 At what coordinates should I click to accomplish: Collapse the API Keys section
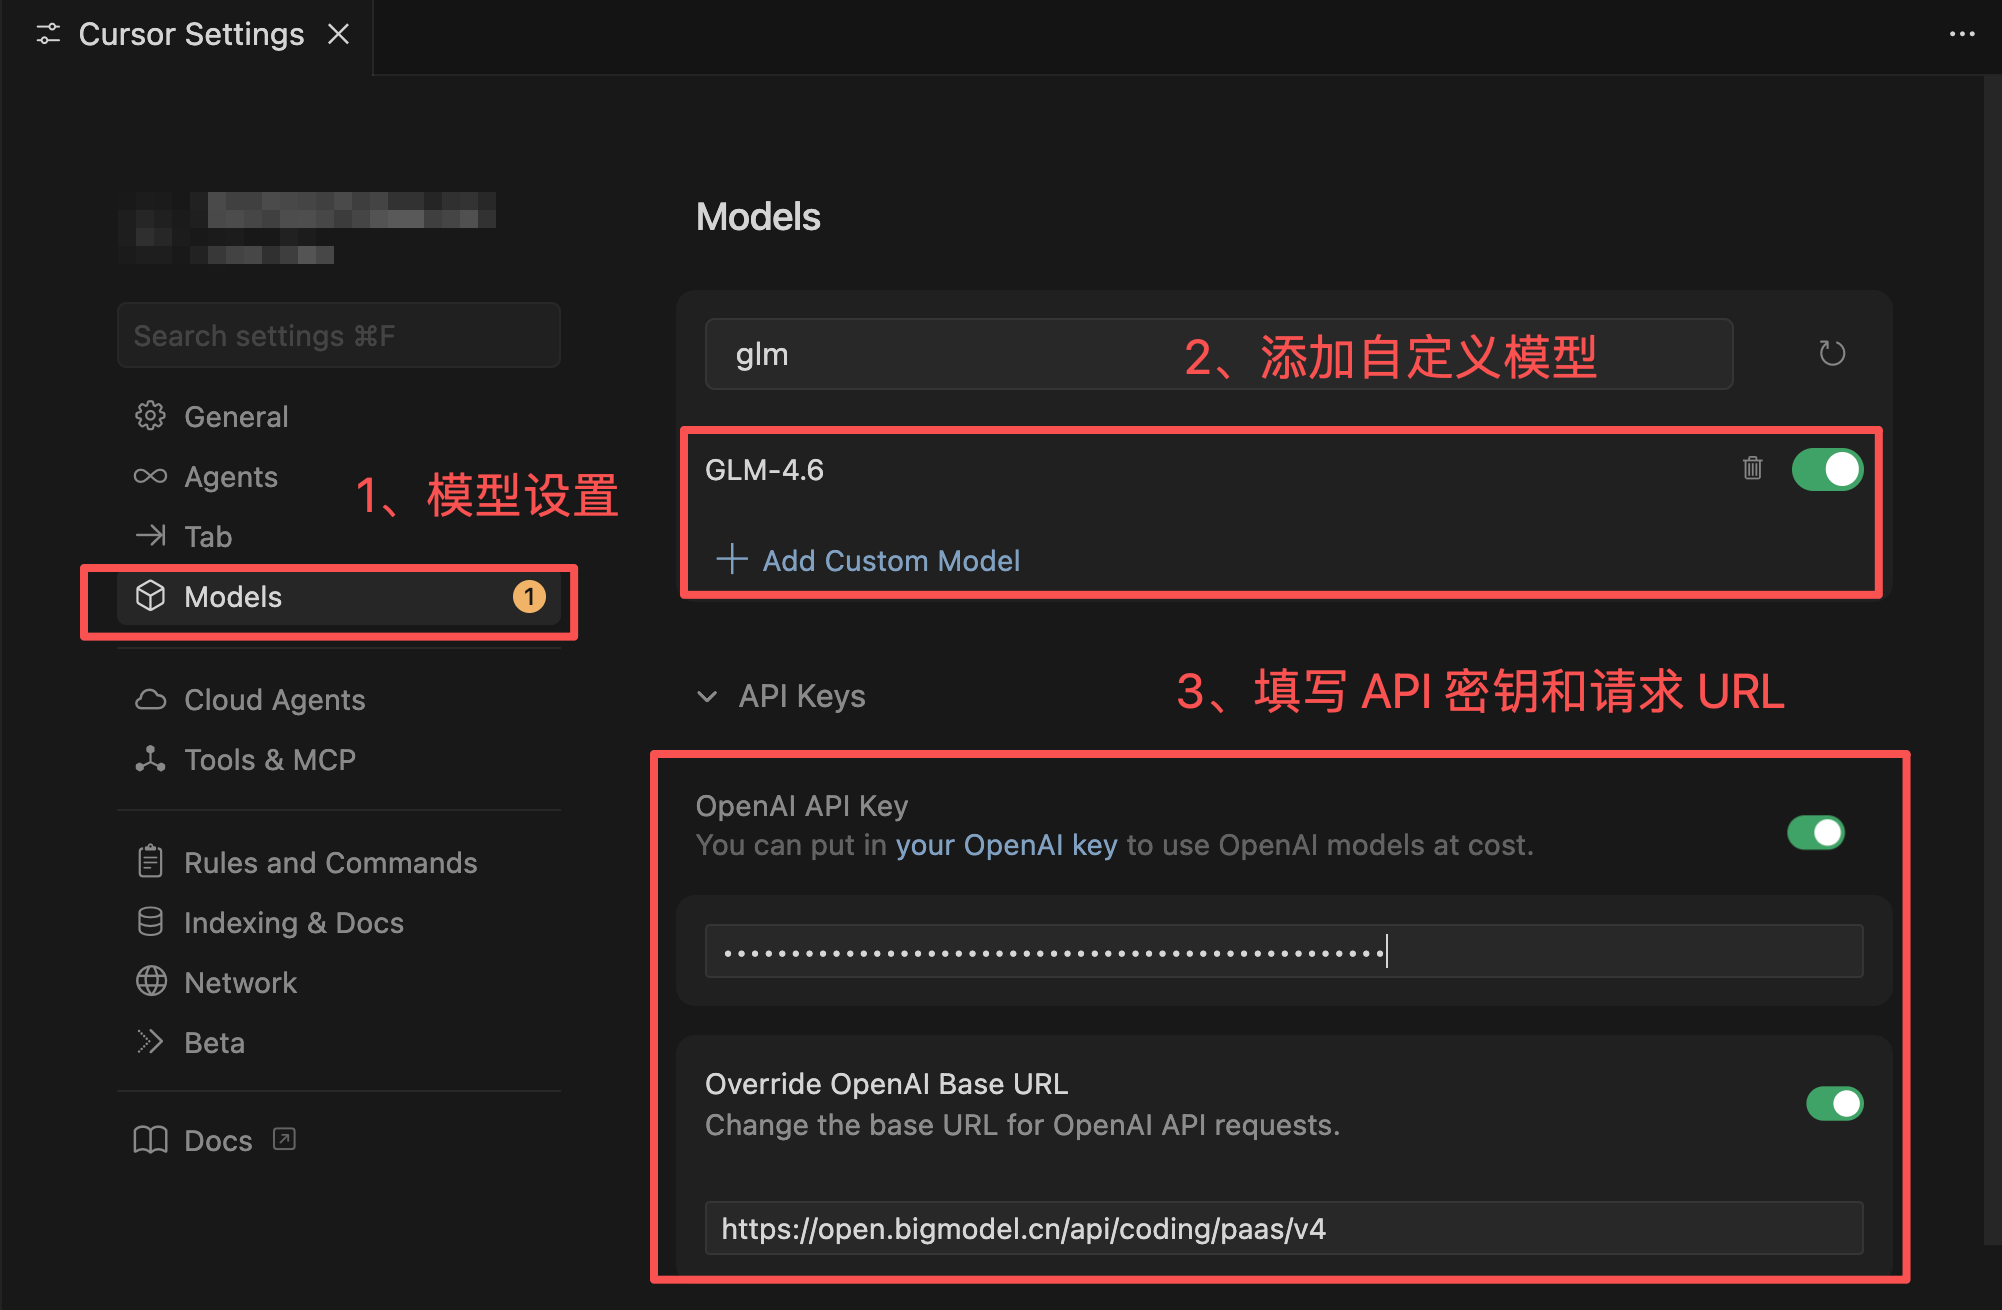pos(707,696)
